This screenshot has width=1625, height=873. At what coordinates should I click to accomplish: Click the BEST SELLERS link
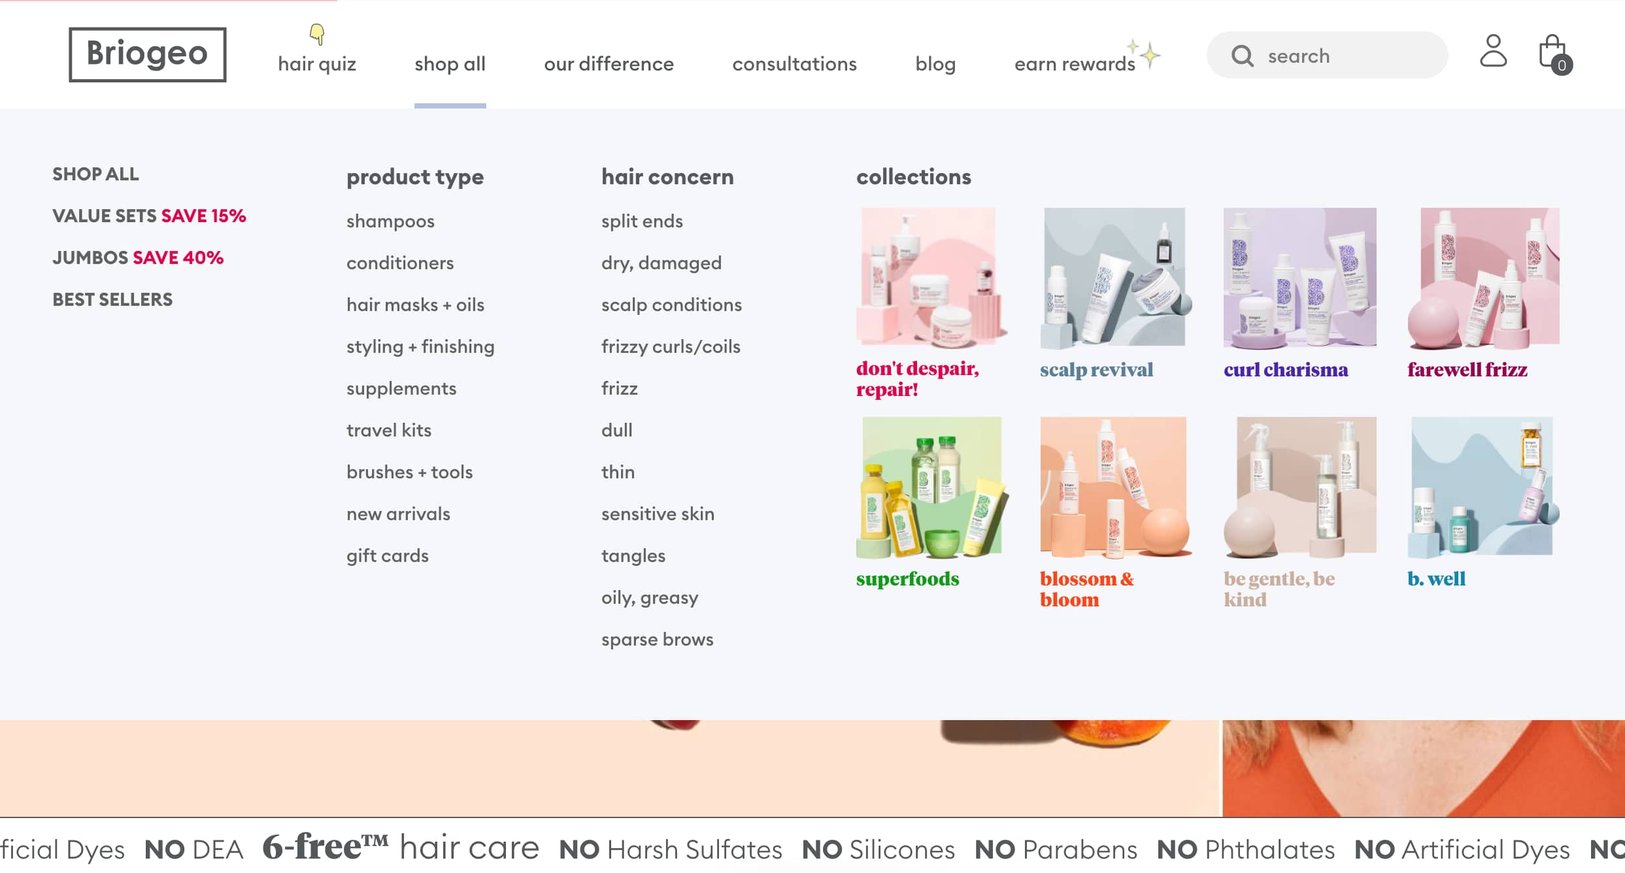pyautogui.click(x=112, y=298)
